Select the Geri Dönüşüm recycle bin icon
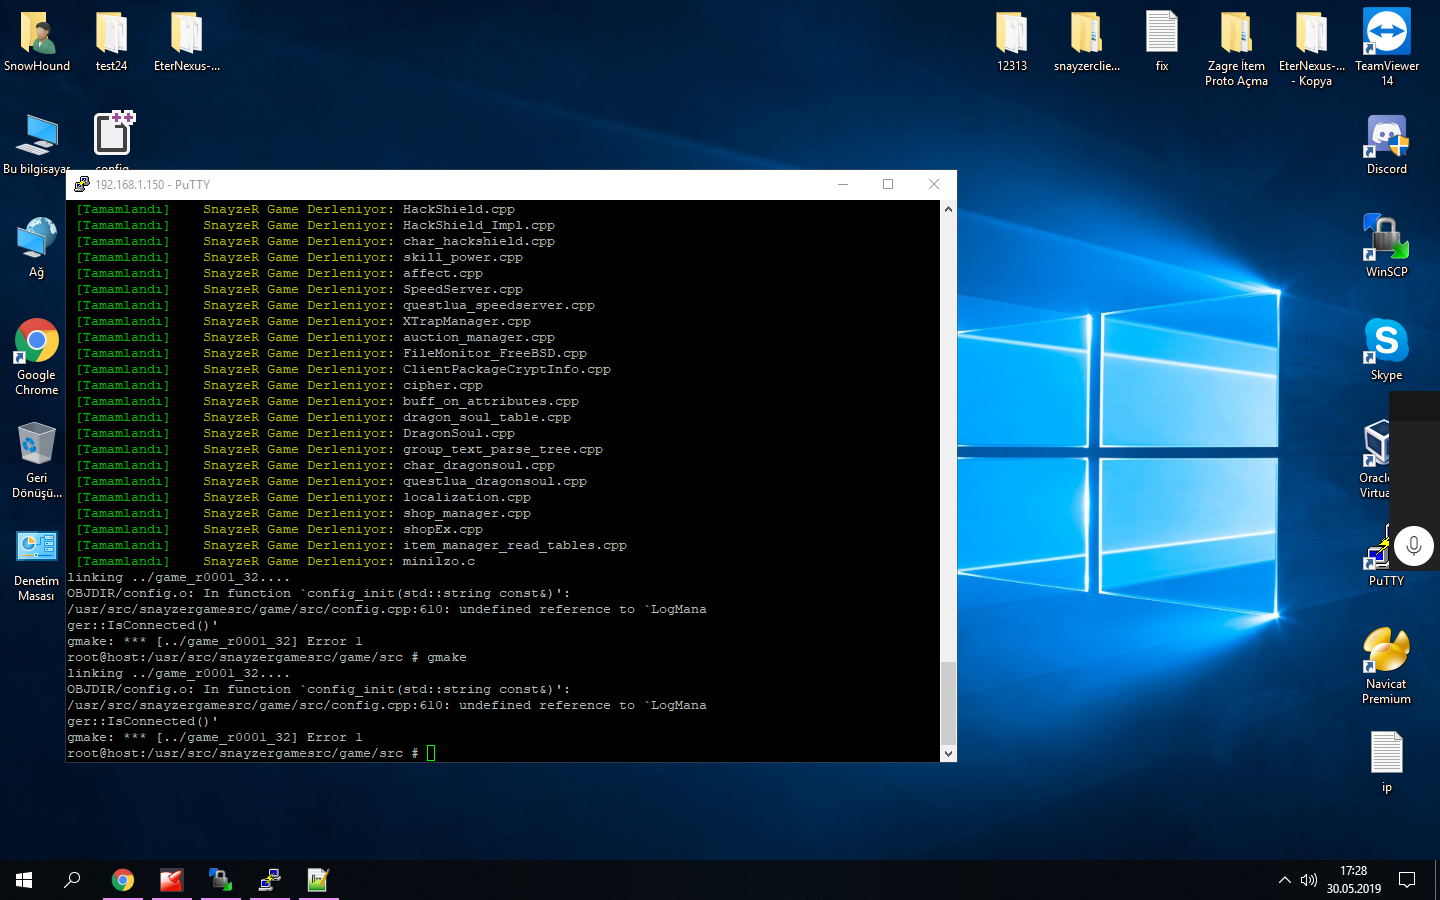1440x900 pixels. coord(37,460)
